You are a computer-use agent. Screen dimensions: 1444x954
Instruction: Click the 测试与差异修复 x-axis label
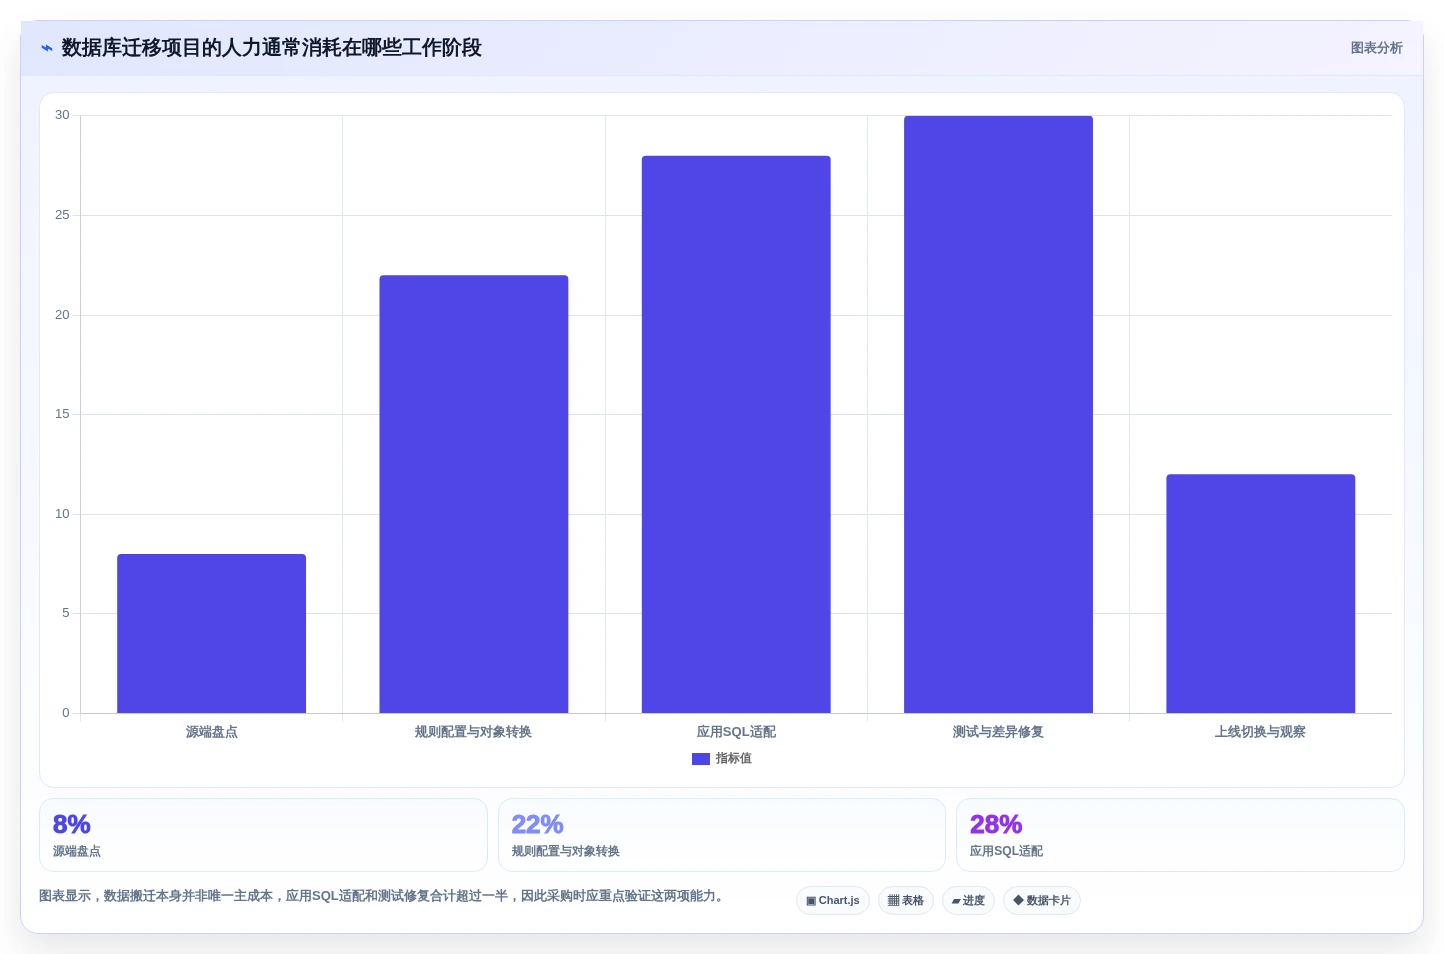pyautogui.click(x=998, y=732)
